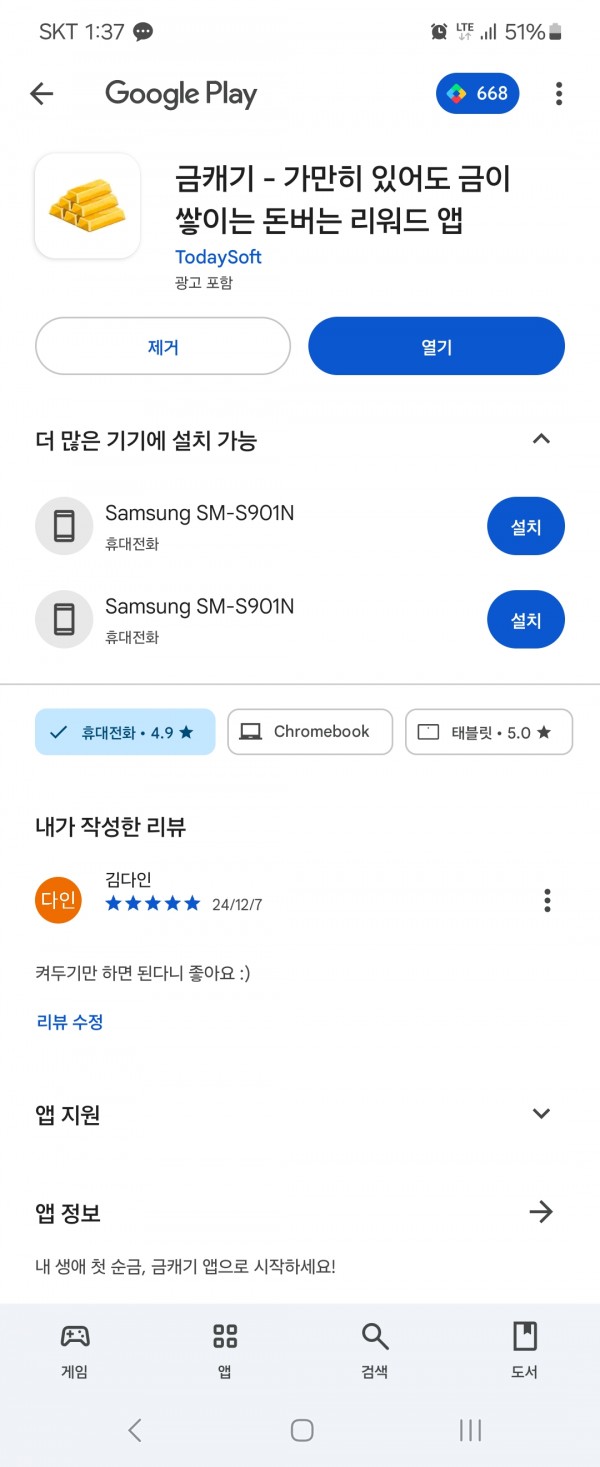Select the 휴대전화 4.9 rating chip
The height and width of the screenshot is (1467, 600).
pyautogui.click(x=125, y=732)
